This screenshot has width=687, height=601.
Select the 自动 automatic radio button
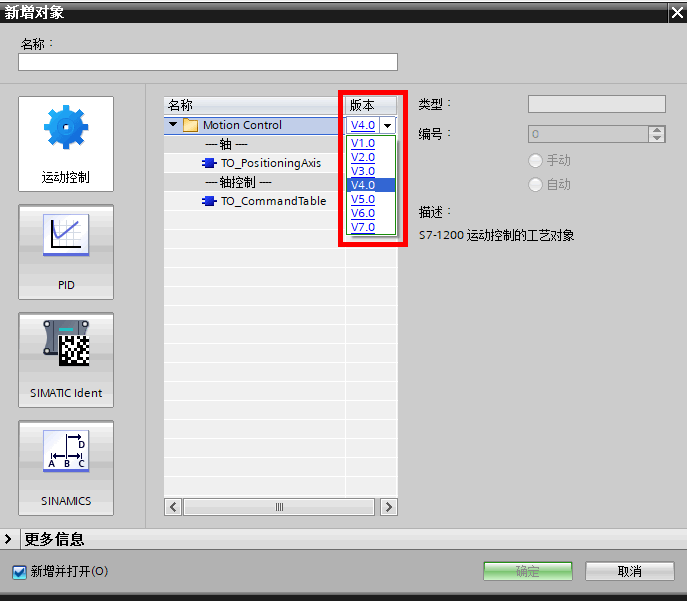pos(535,184)
